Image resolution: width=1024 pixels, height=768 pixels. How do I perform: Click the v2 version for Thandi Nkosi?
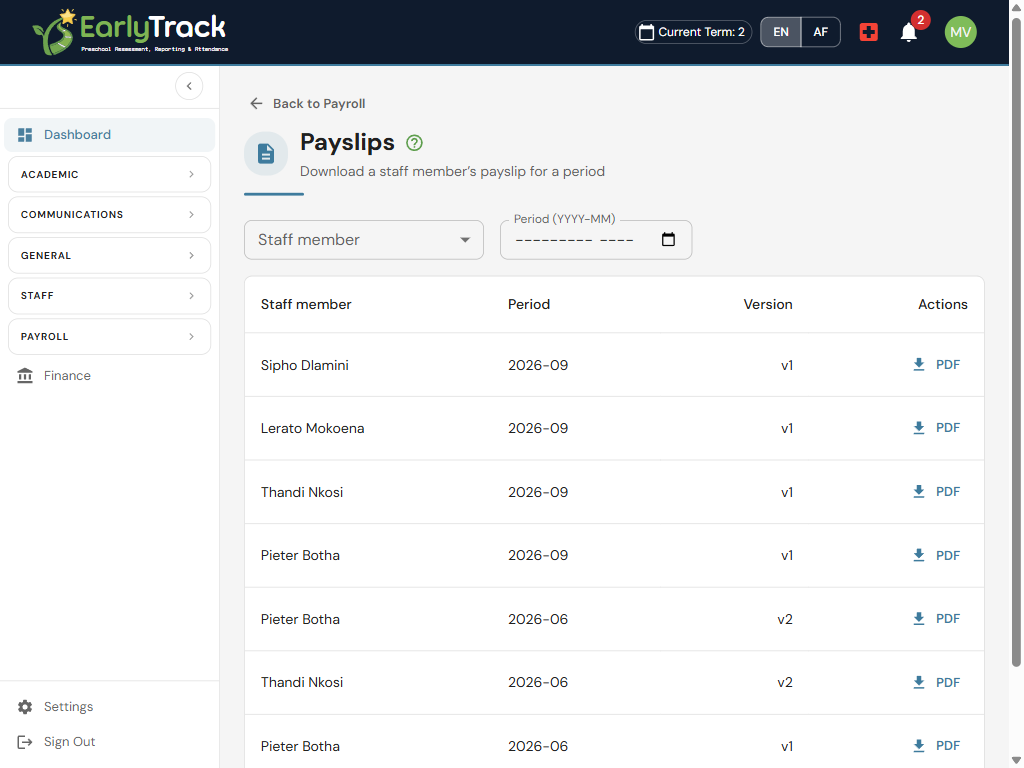pyautogui.click(x=785, y=682)
